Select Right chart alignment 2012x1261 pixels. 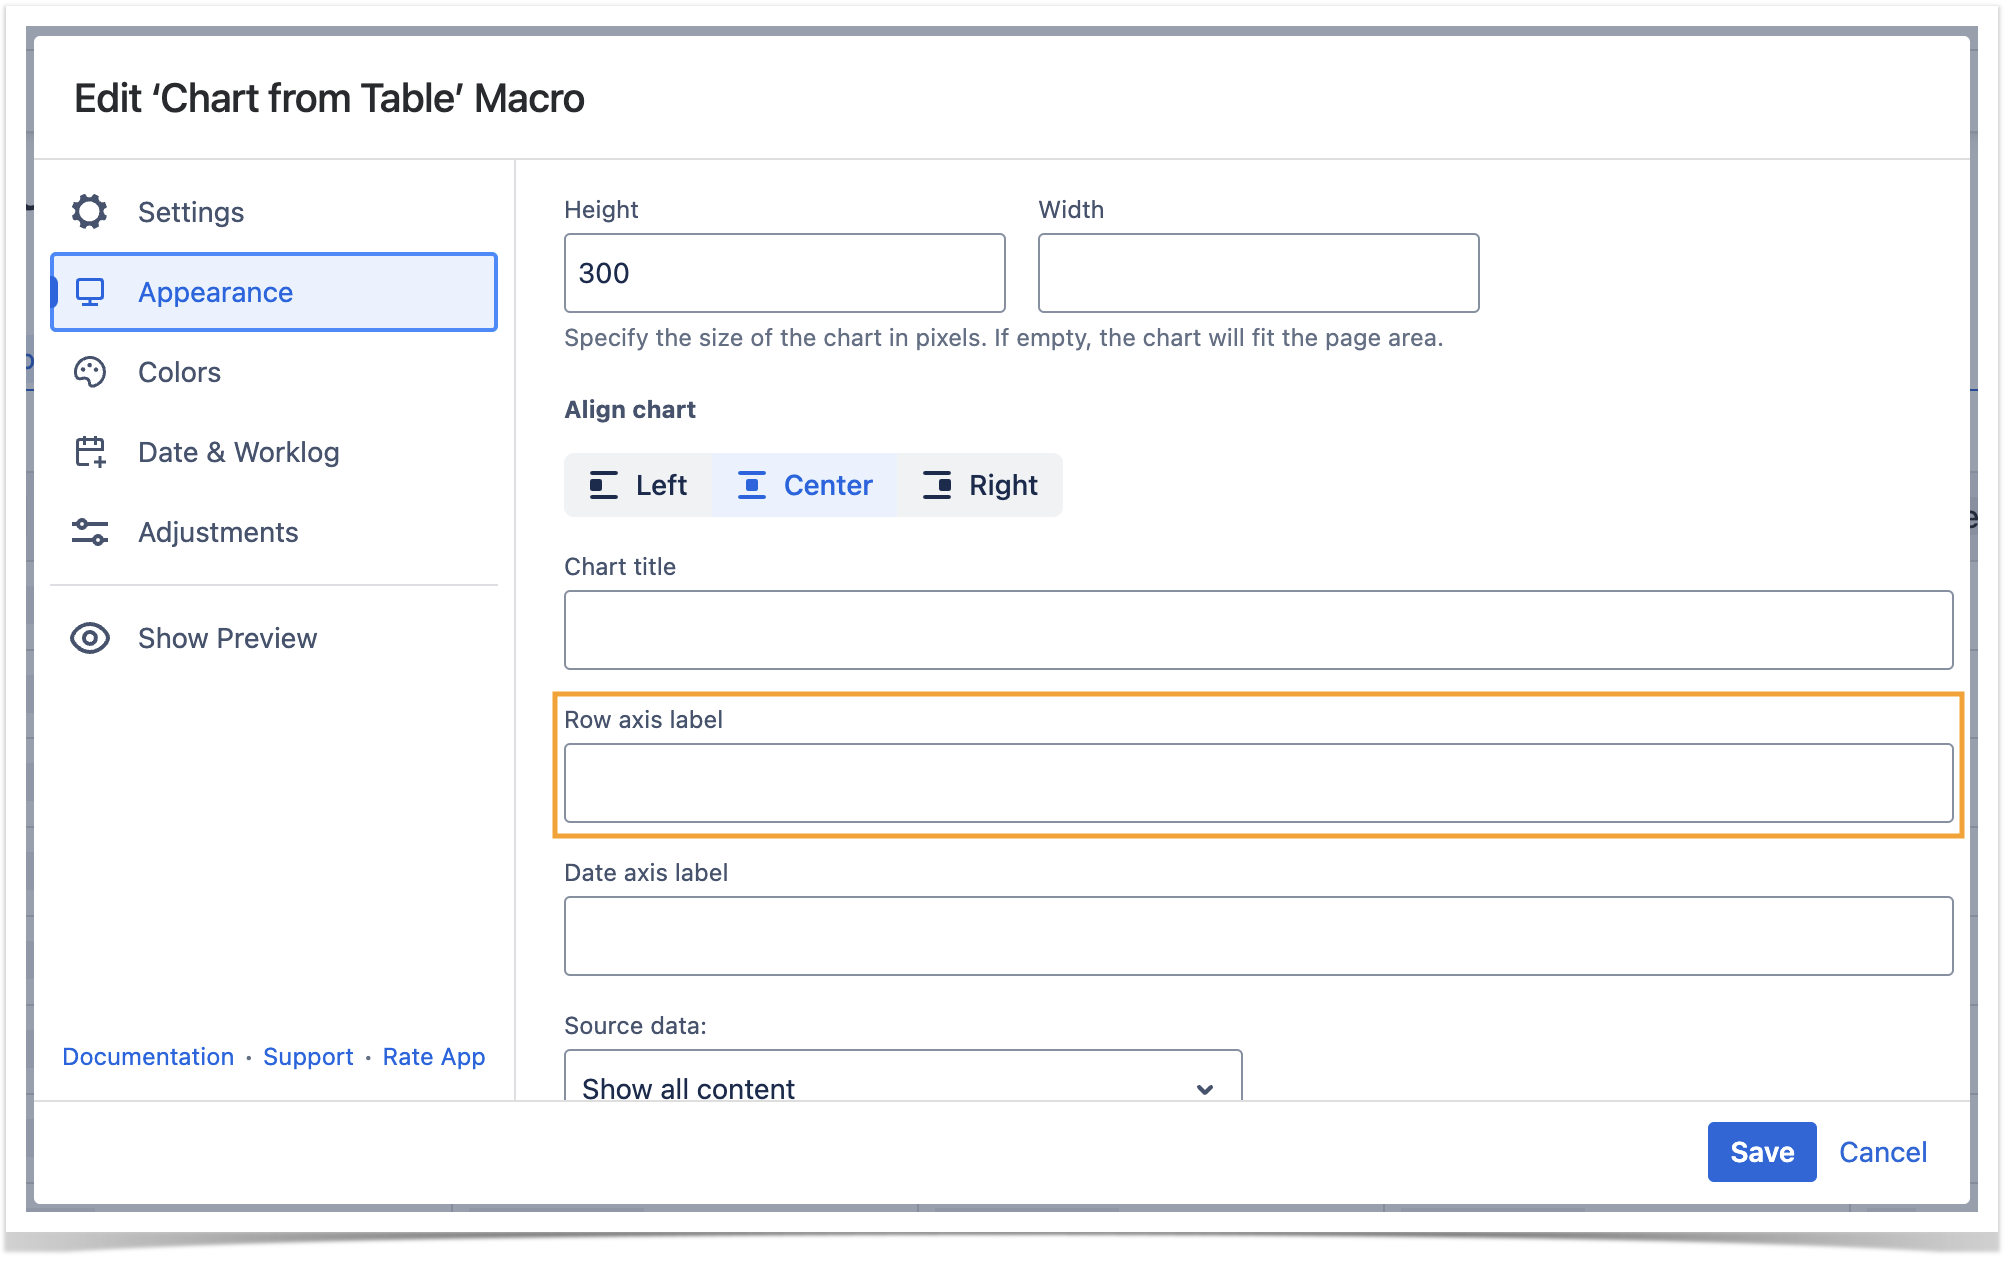980,485
